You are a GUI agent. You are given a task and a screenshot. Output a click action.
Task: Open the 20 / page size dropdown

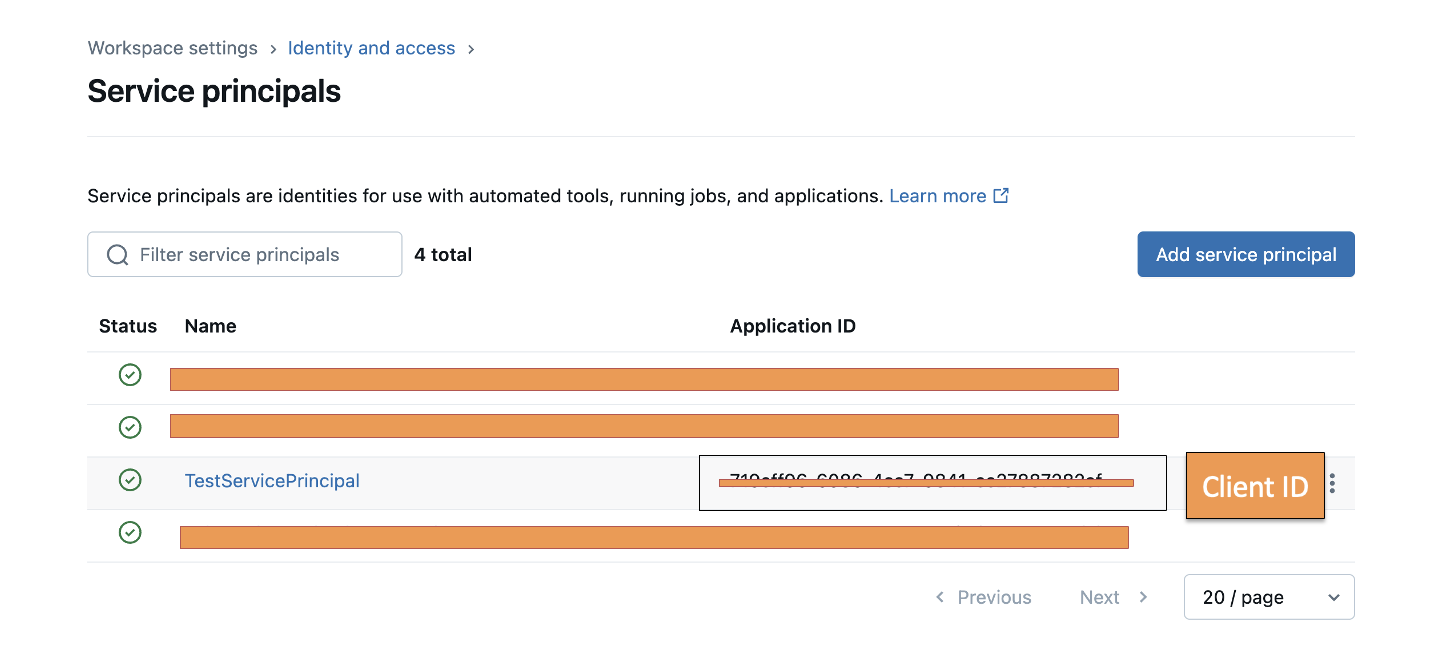pos(1268,597)
